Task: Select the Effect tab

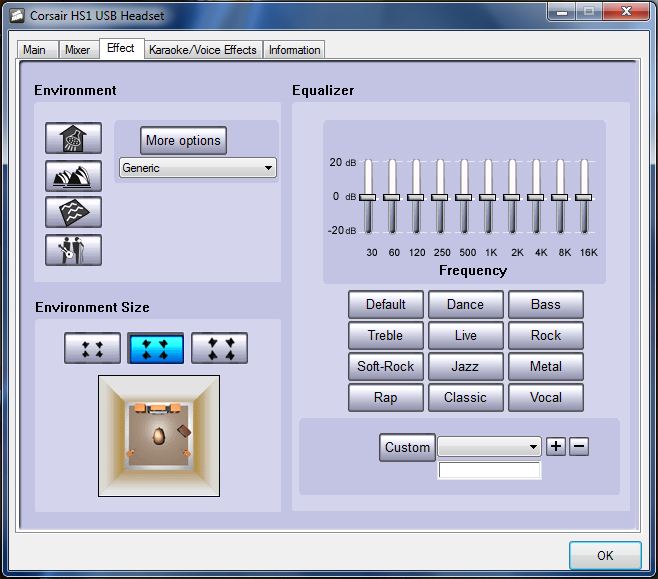Action: [121, 48]
